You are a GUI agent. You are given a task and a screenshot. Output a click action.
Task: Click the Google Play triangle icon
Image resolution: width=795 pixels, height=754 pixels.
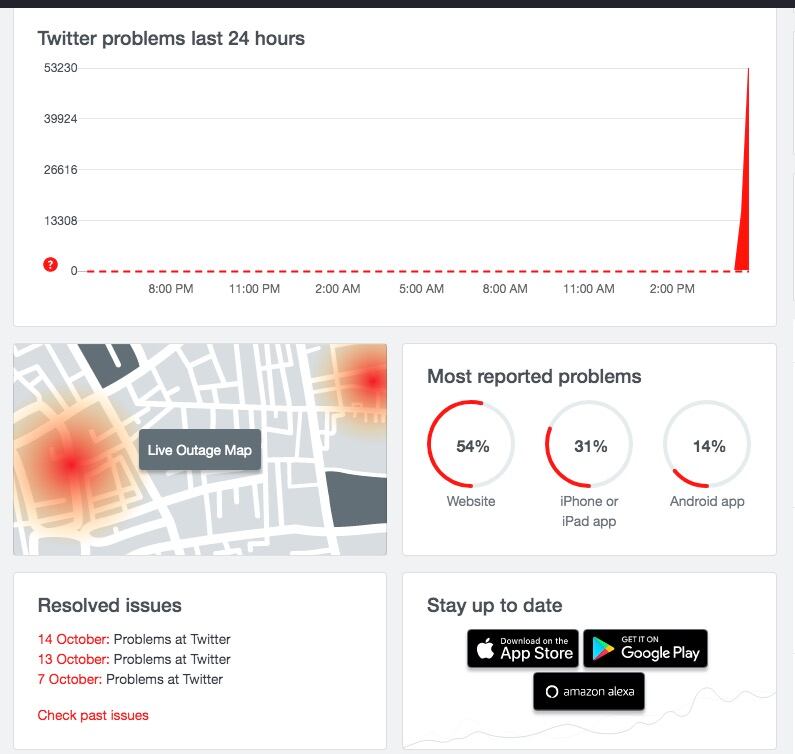(602, 650)
